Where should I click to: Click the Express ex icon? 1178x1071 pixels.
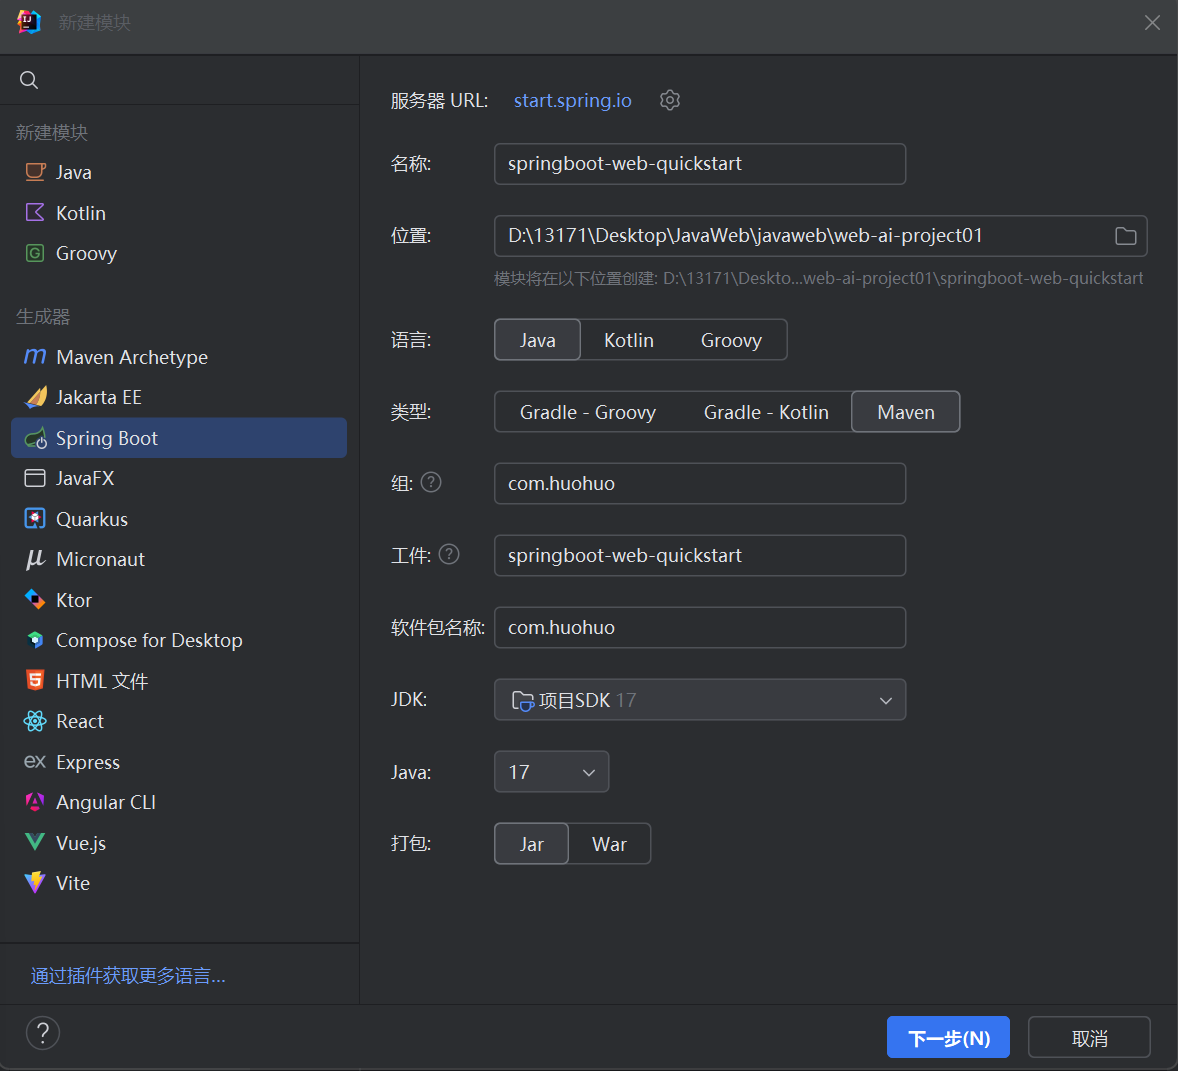click(x=35, y=762)
